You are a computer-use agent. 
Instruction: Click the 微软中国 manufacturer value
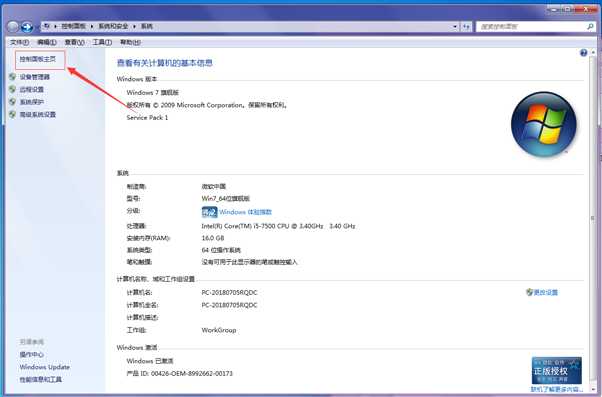pos(214,187)
